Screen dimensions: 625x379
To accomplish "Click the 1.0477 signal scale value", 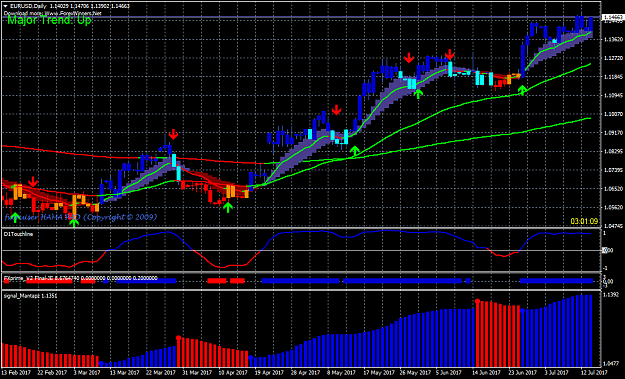I will pos(610,363).
